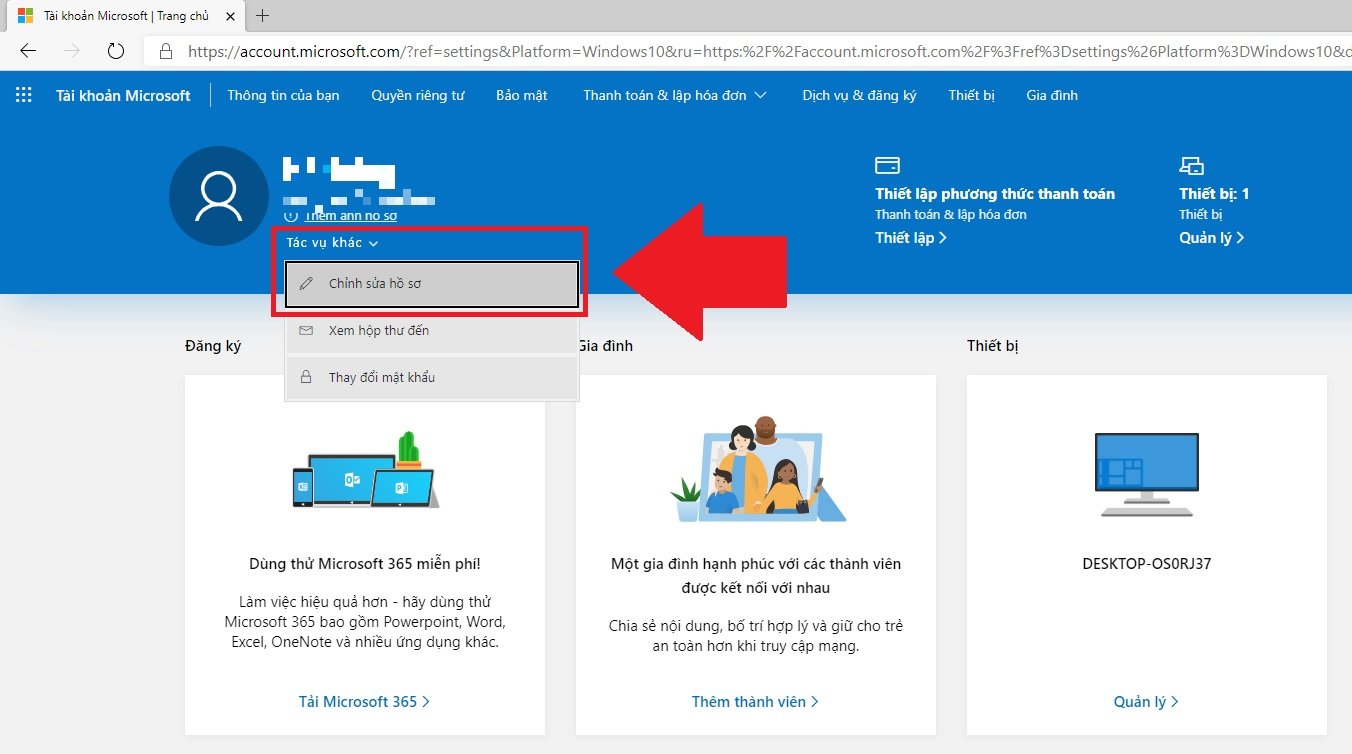Open Quyền riêng tư tab
Screen dimensions: 1352x754
(x=418, y=95)
